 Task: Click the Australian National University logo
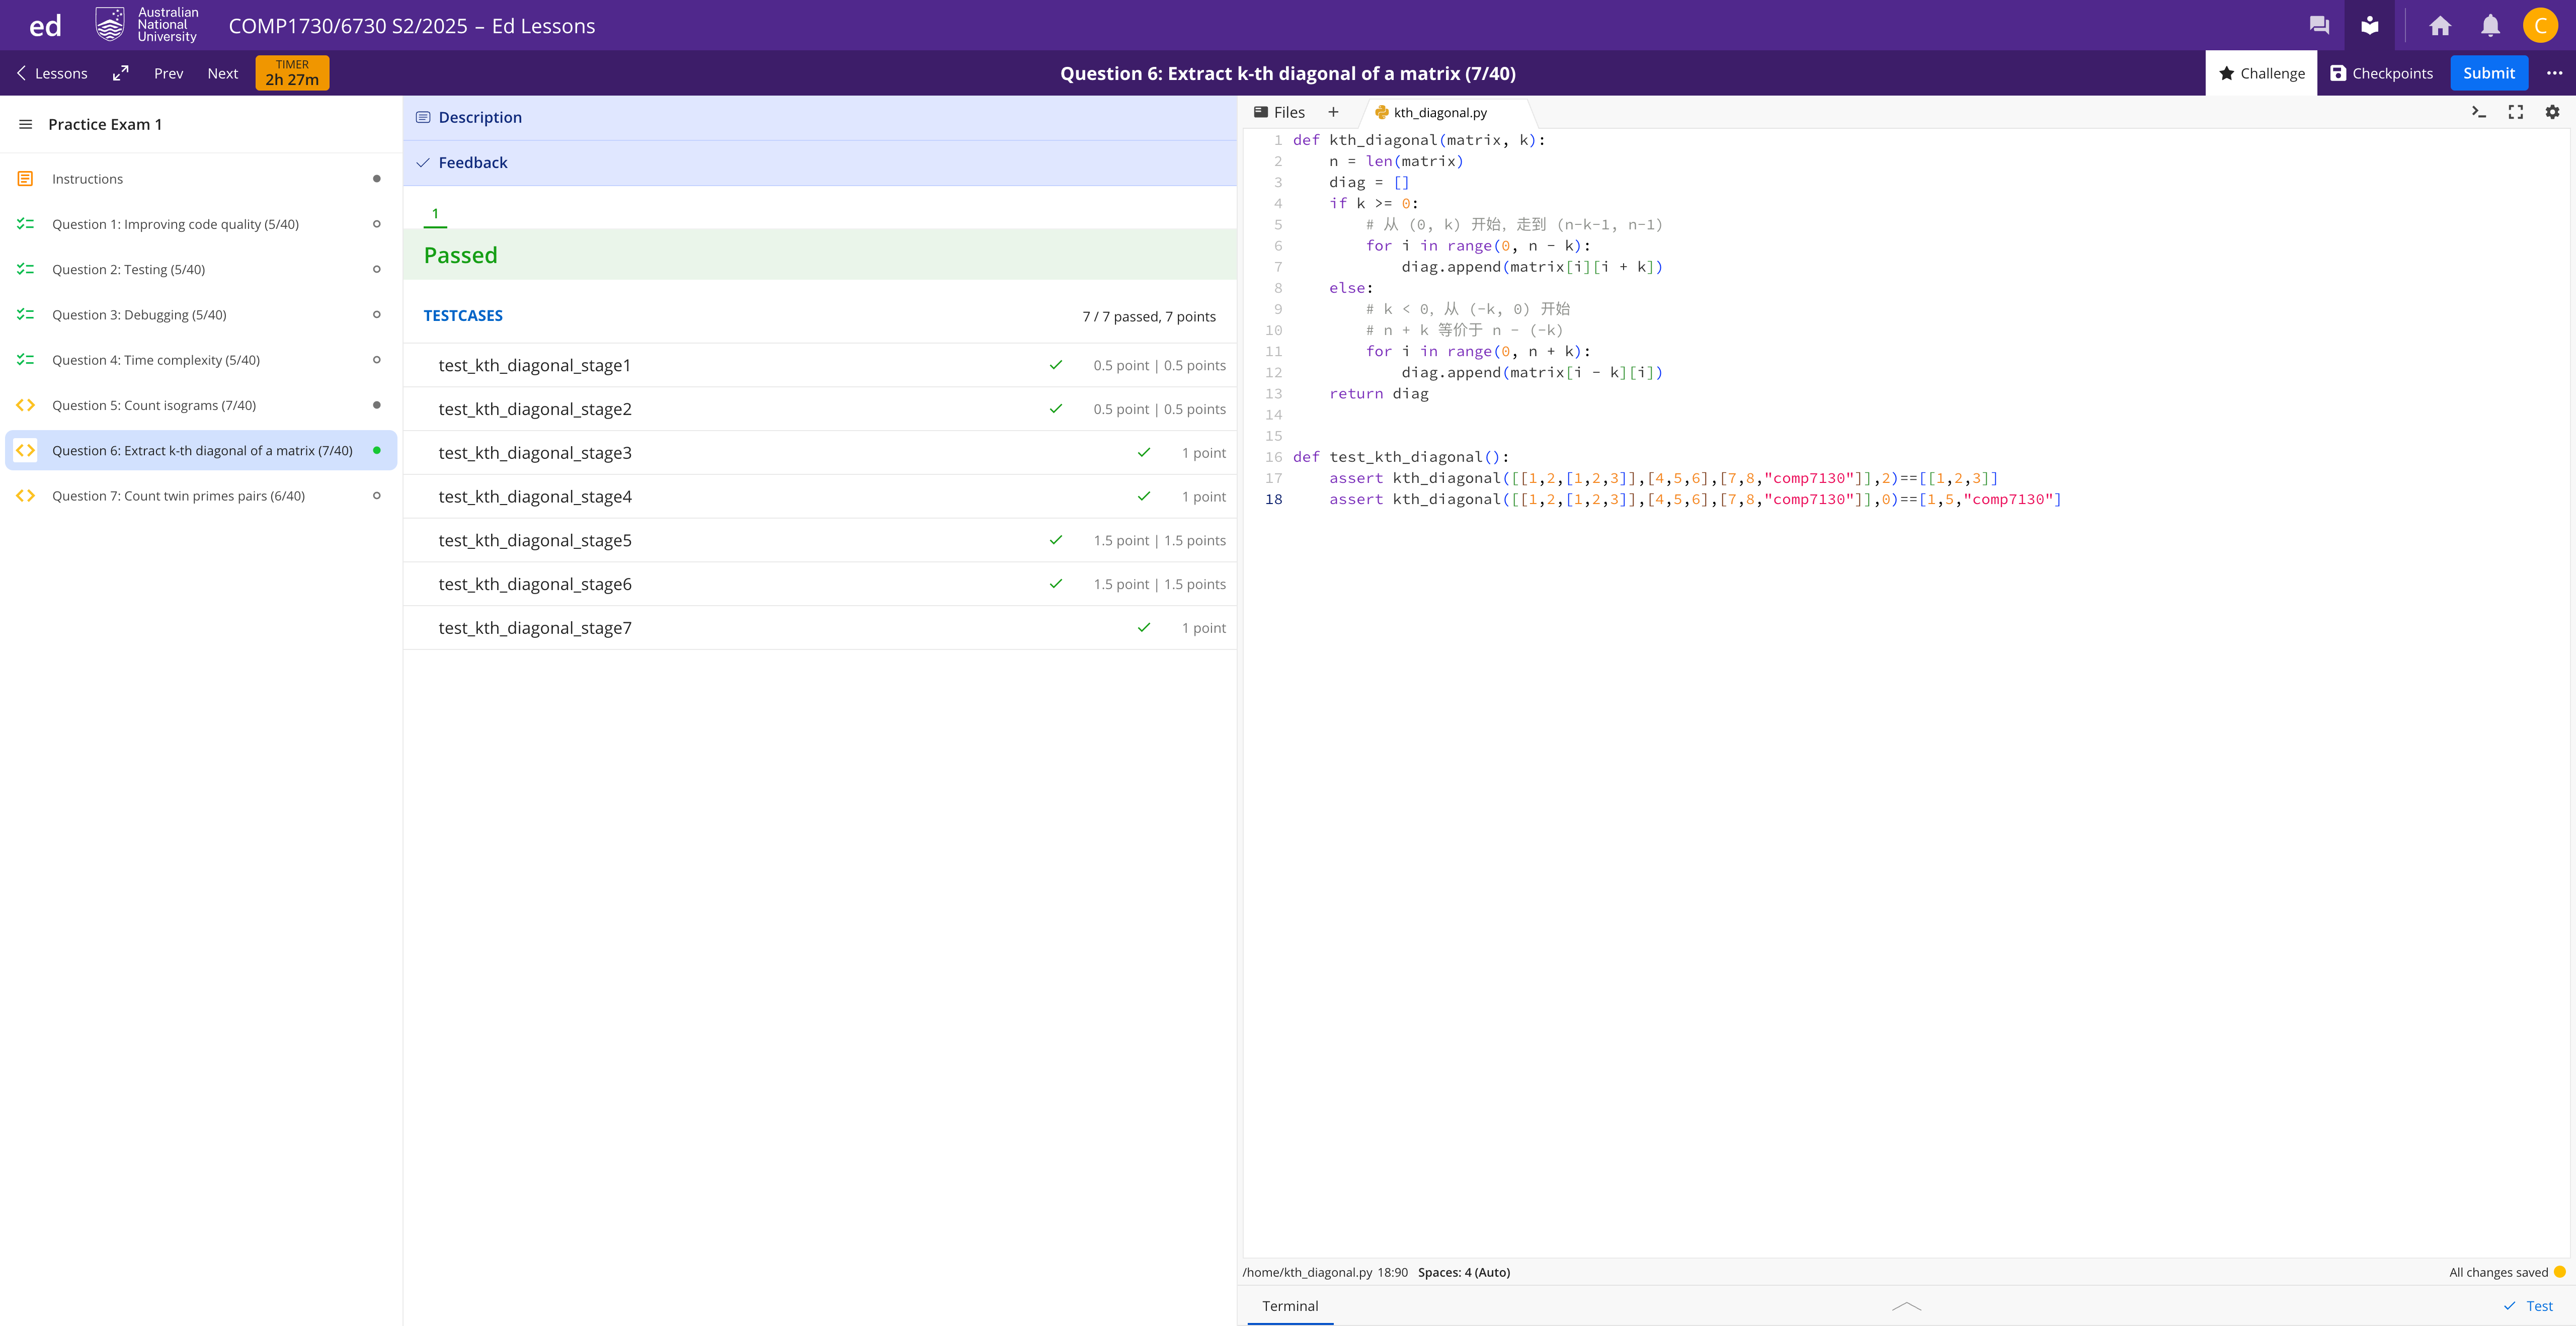pos(147,25)
